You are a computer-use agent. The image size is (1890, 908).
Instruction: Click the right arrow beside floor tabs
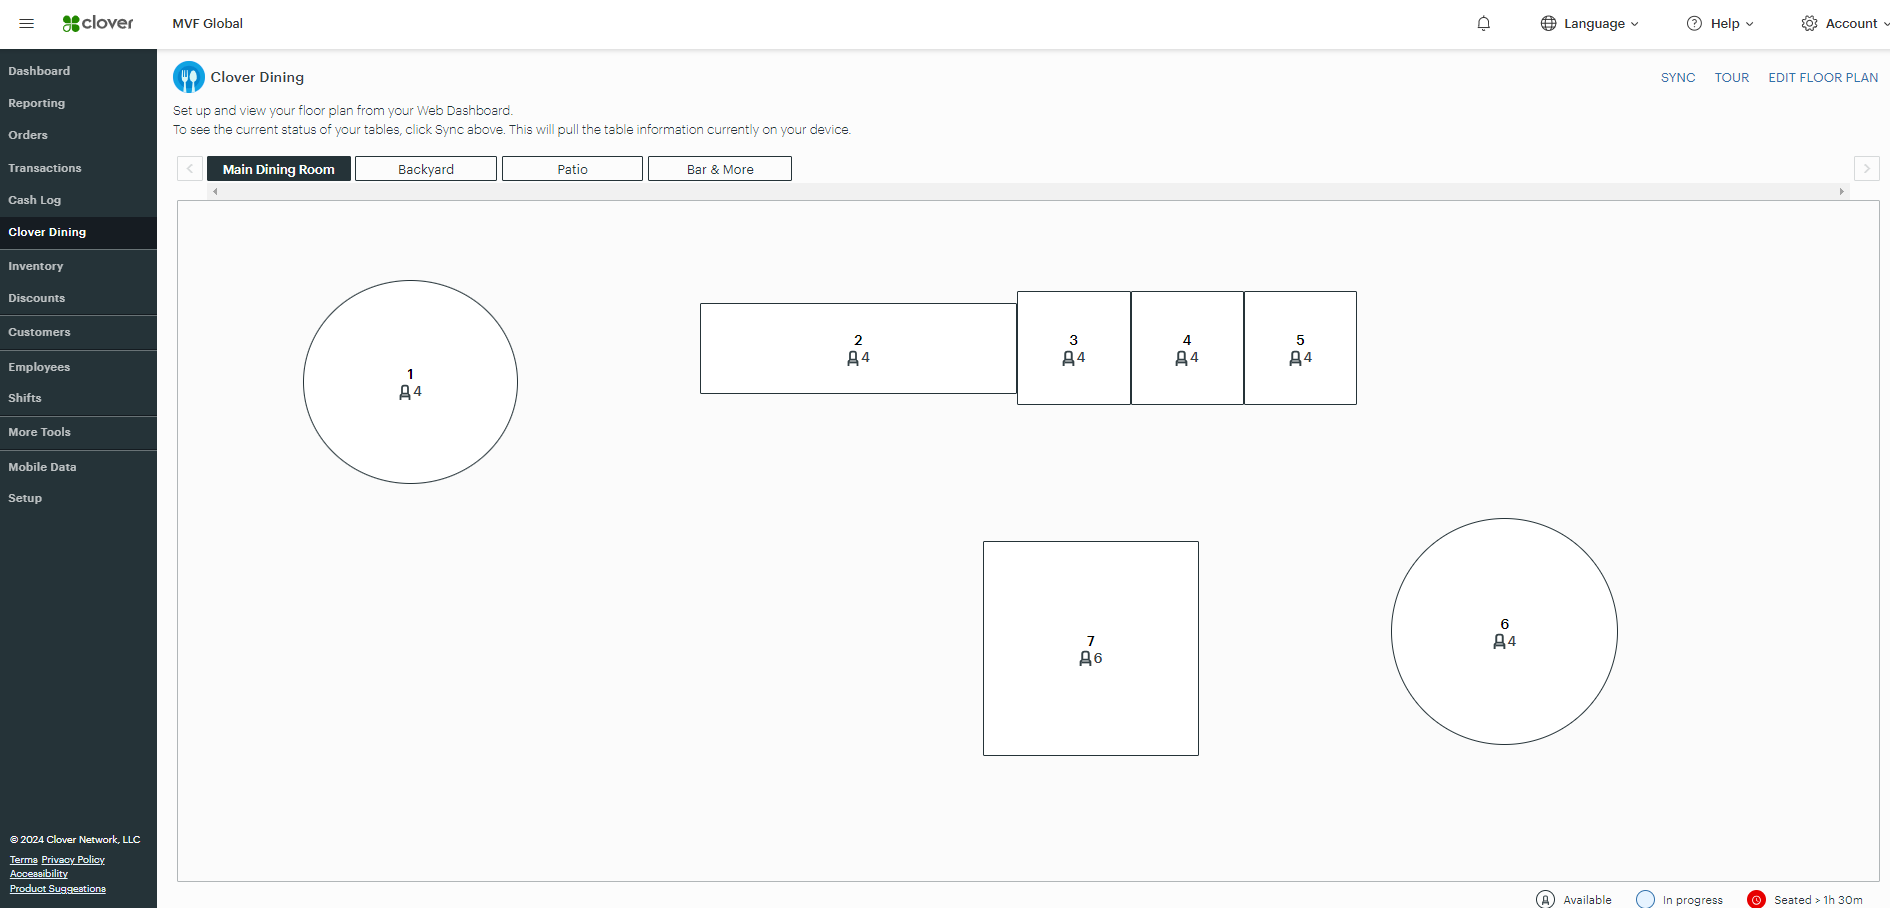1866,168
